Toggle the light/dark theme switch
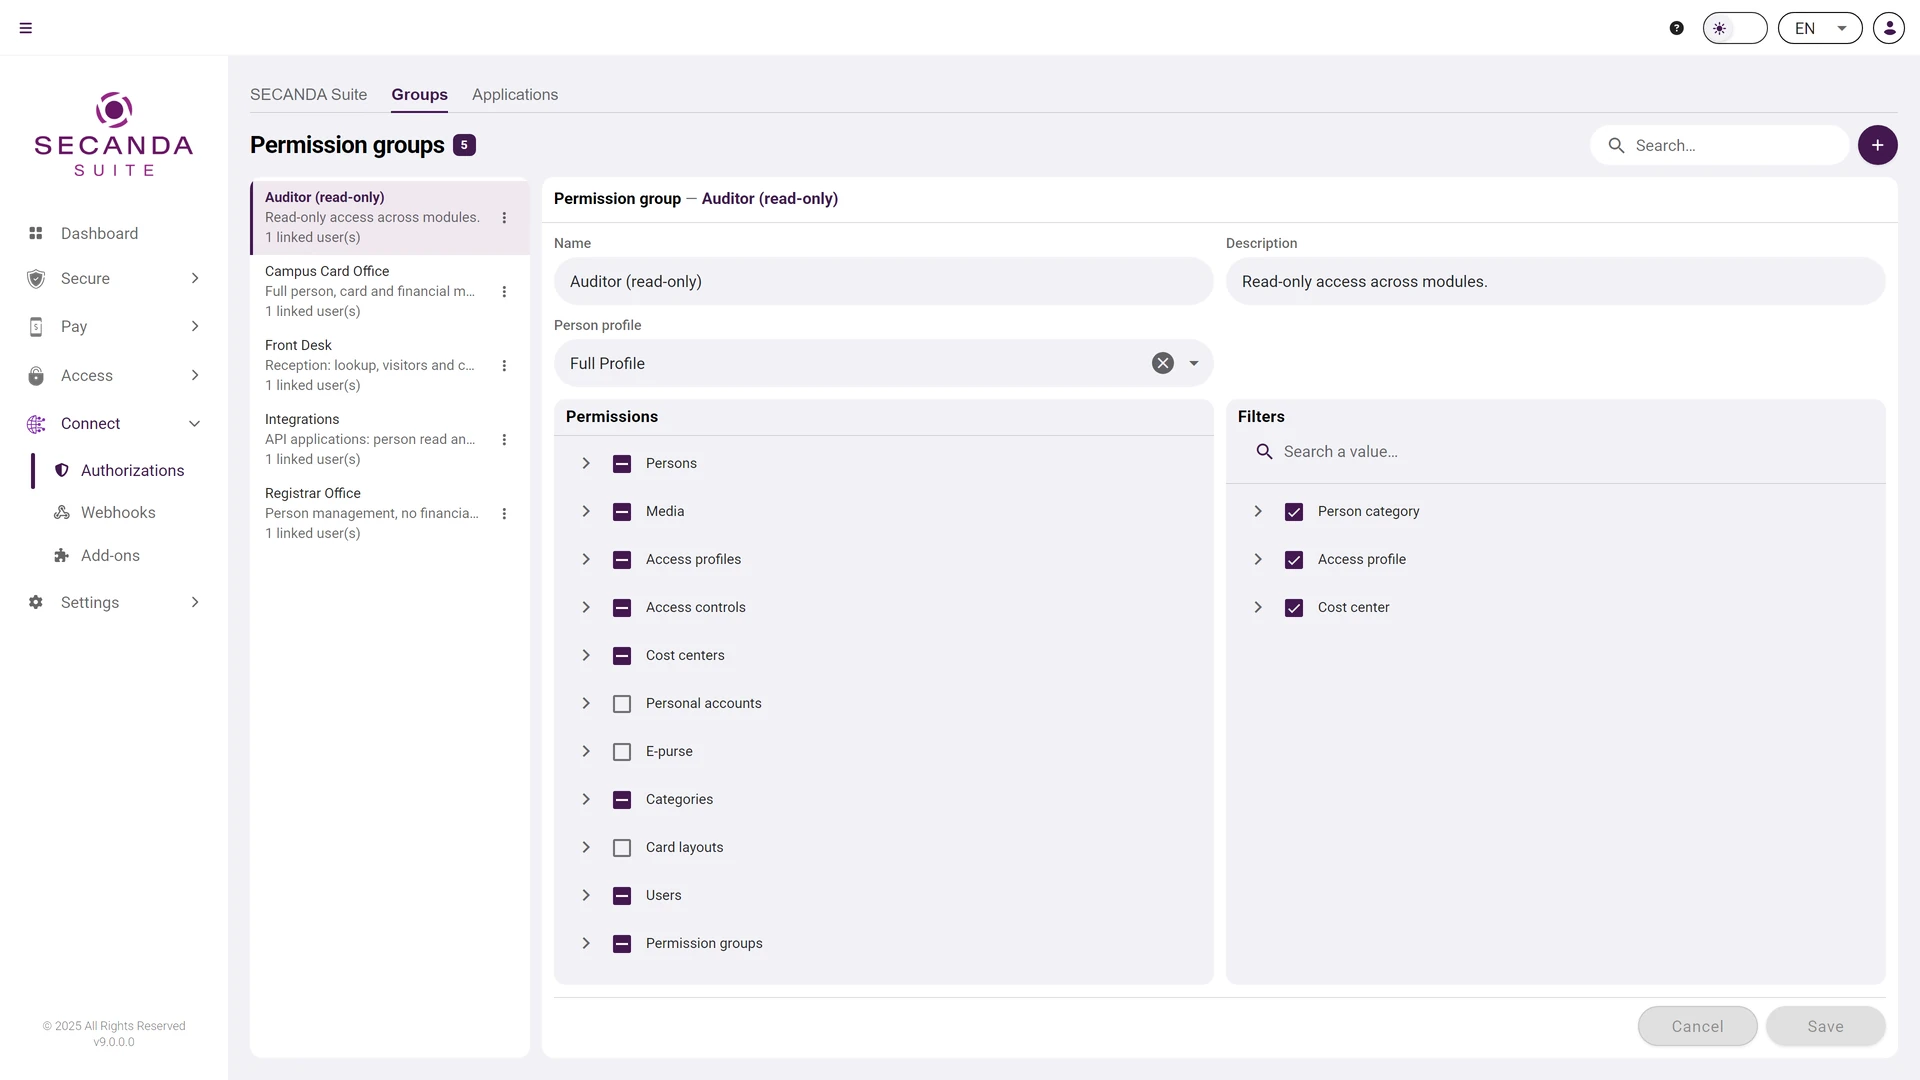1920x1080 pixels. [x=1735, y=28]
